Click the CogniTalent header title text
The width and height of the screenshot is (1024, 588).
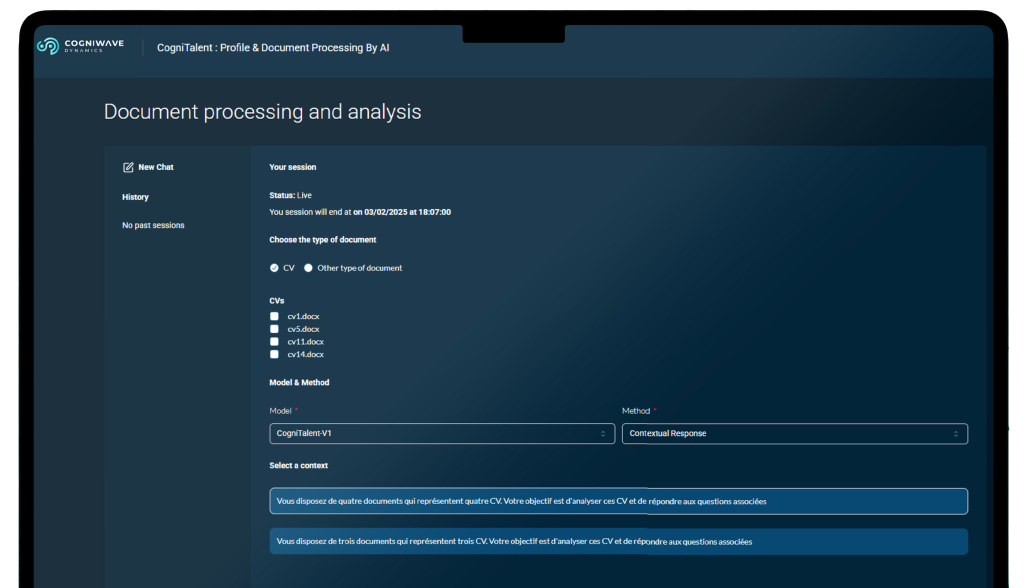click(273, 47)
